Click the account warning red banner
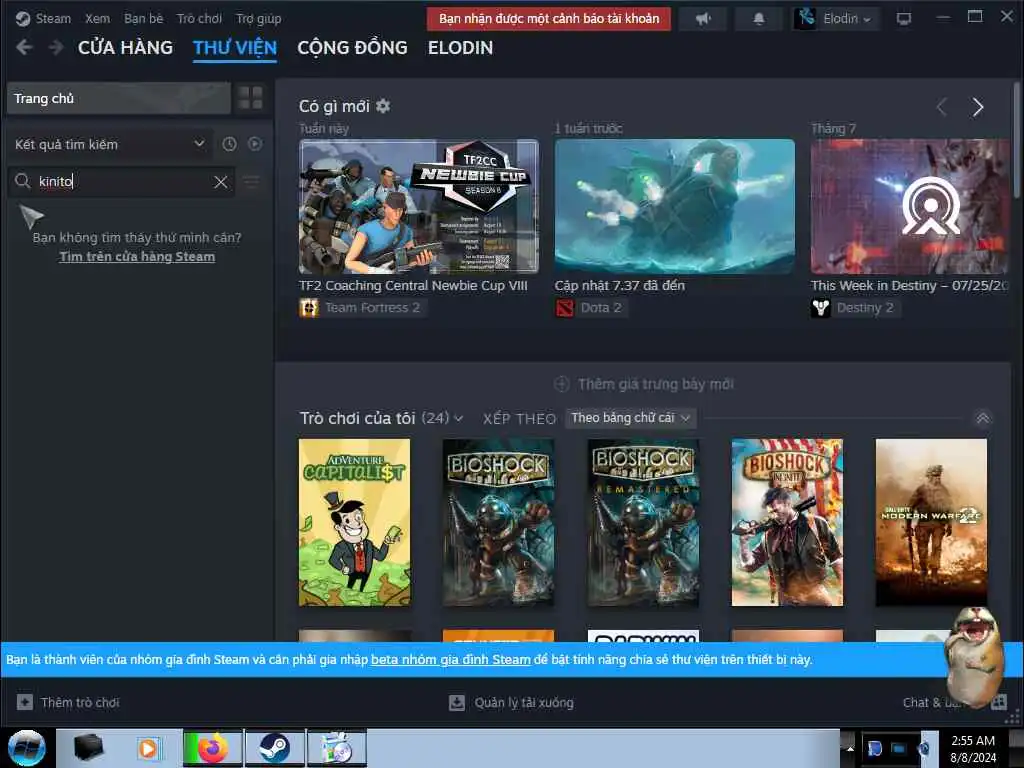1024x768 pixels. (549, 19)
